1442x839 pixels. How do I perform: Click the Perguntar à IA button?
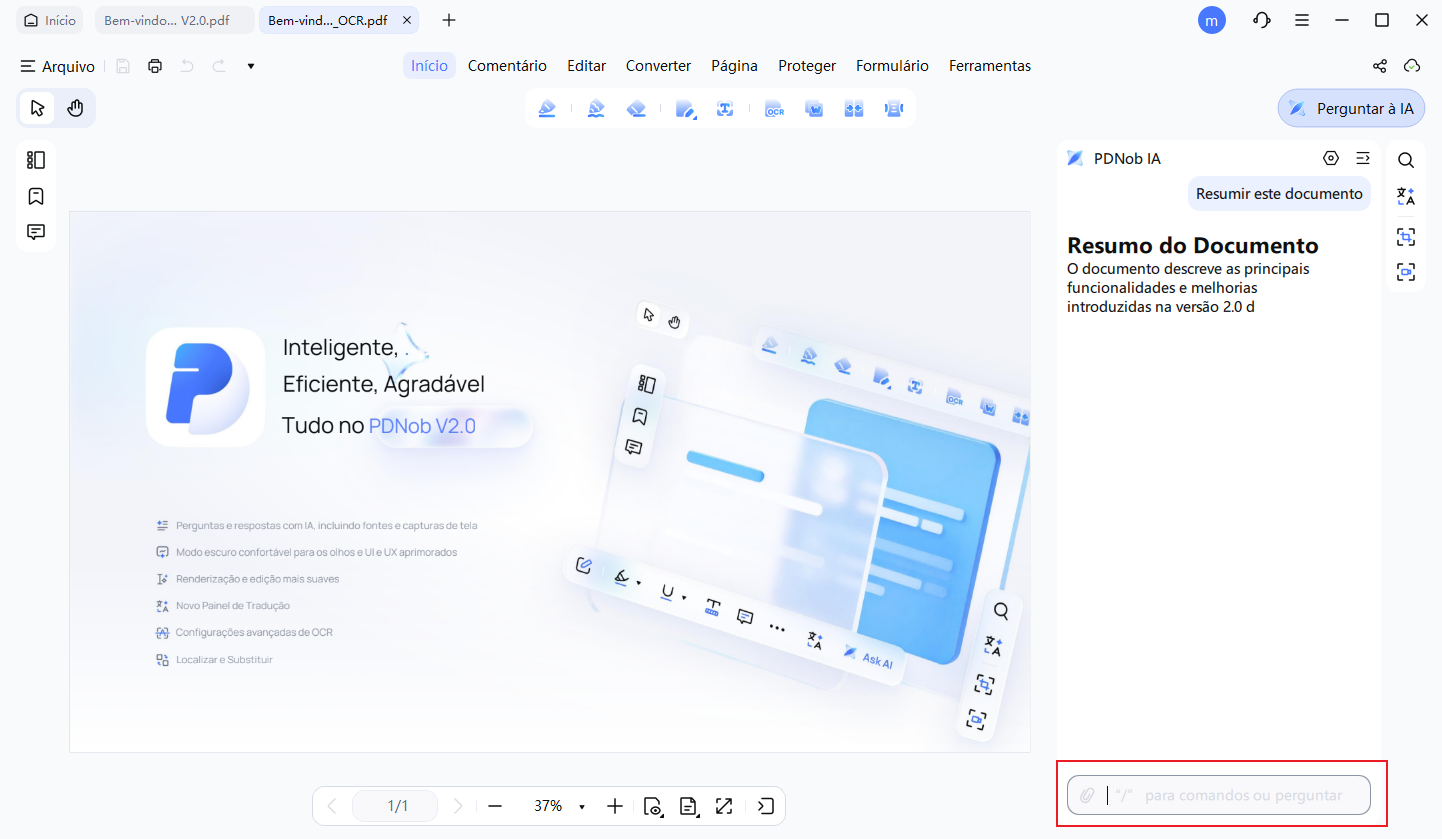click(1351, 108)
